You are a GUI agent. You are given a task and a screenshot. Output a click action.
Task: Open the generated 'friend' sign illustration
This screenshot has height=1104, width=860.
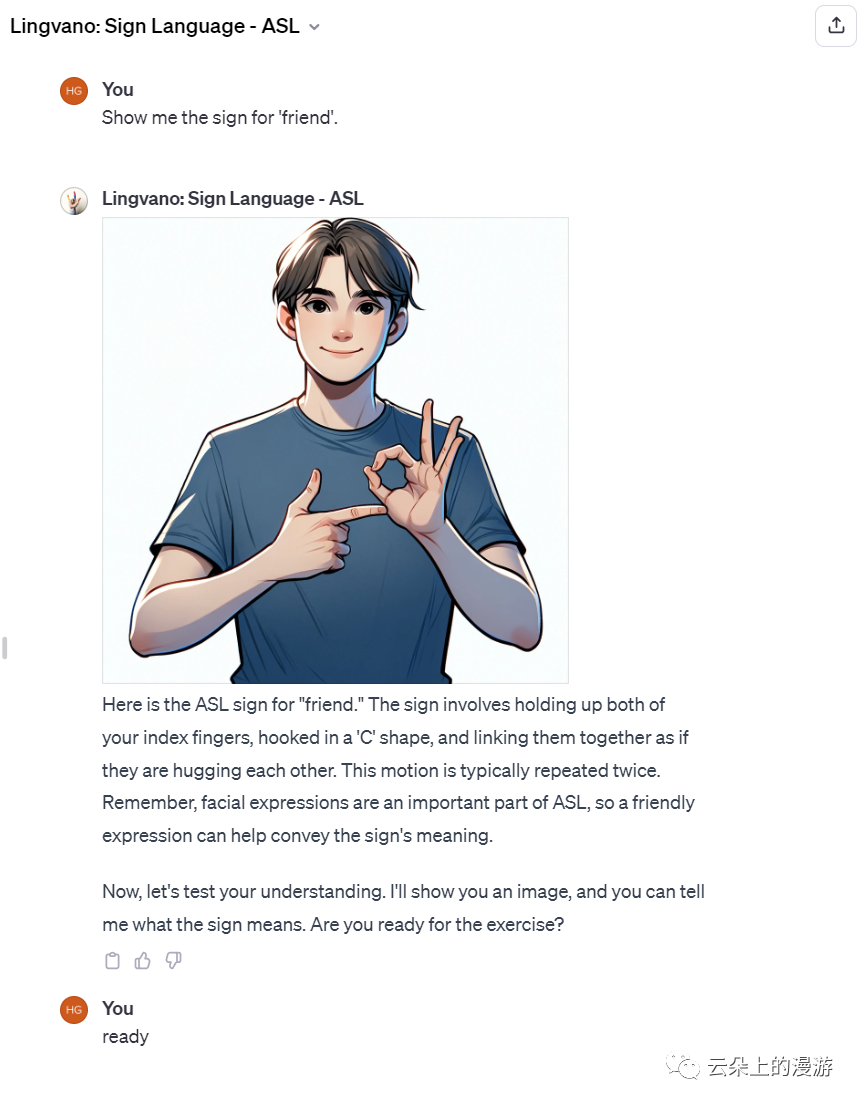pyautogui.click(x=335, y=451)
